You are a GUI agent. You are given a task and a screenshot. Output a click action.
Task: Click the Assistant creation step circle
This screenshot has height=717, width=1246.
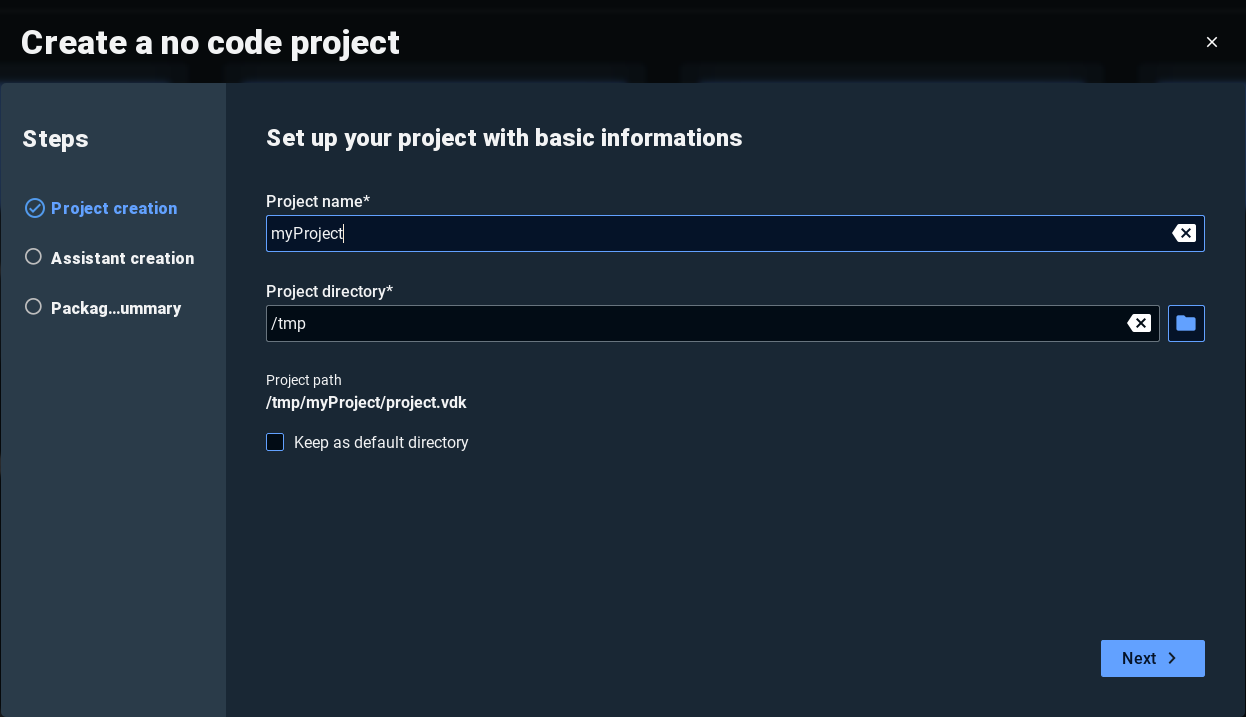(x=33, y=257)
